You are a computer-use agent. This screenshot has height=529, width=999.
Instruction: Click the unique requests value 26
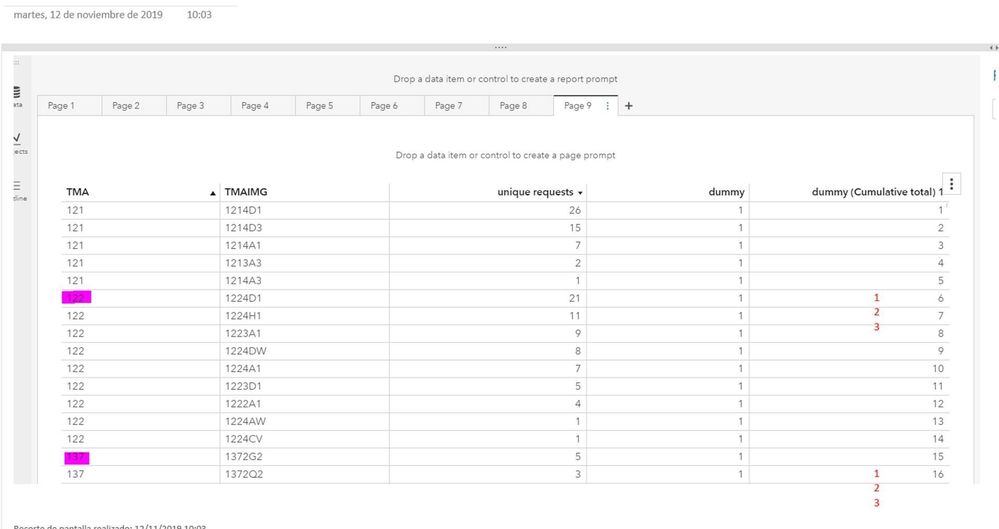575,210
